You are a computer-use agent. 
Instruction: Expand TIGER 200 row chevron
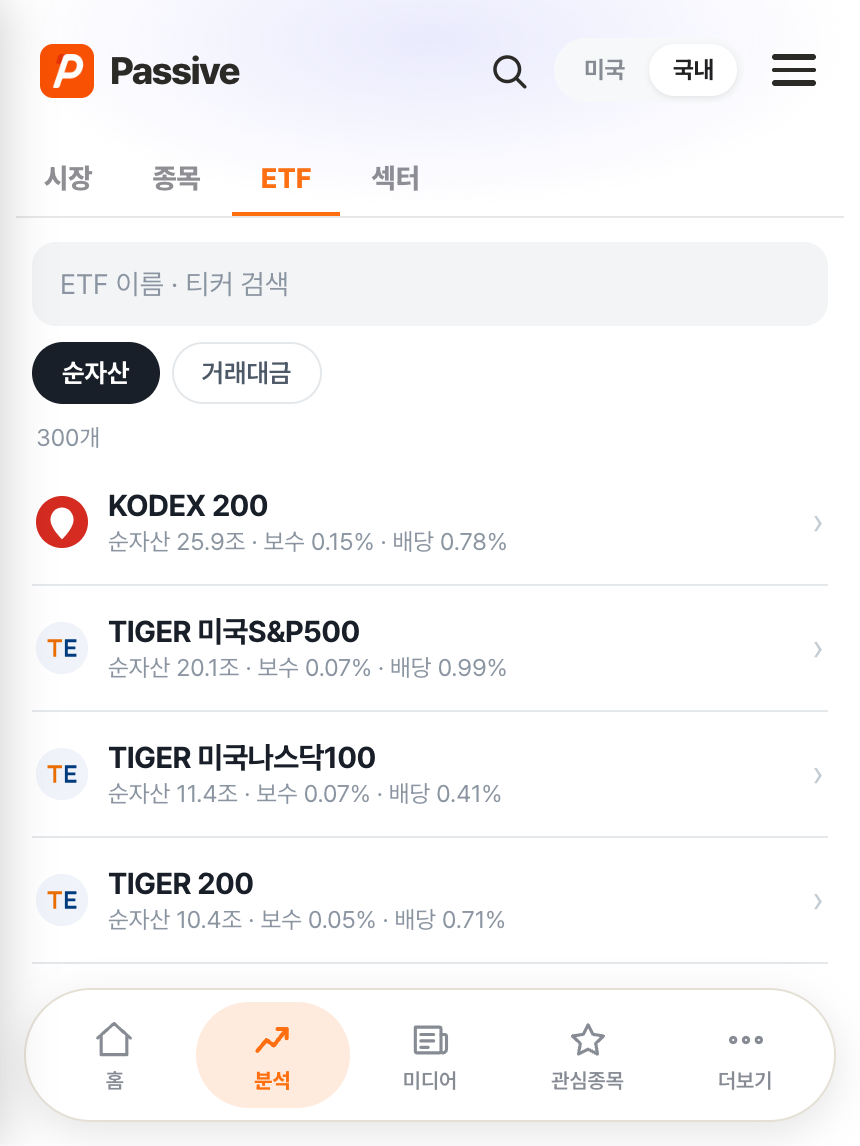(818, 901)
